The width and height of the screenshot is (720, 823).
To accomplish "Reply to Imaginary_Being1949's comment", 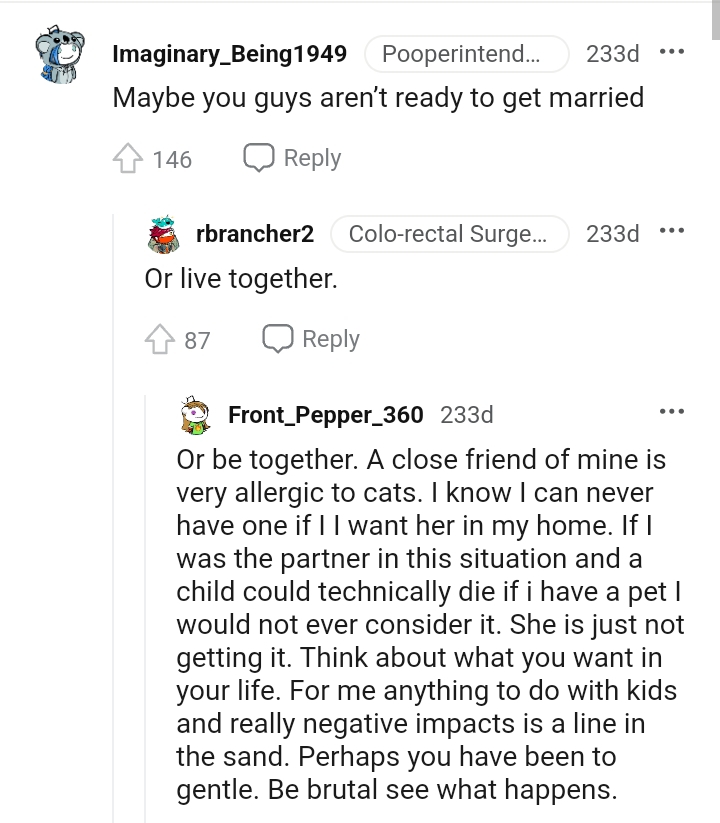I will click(x=312, y=158).
